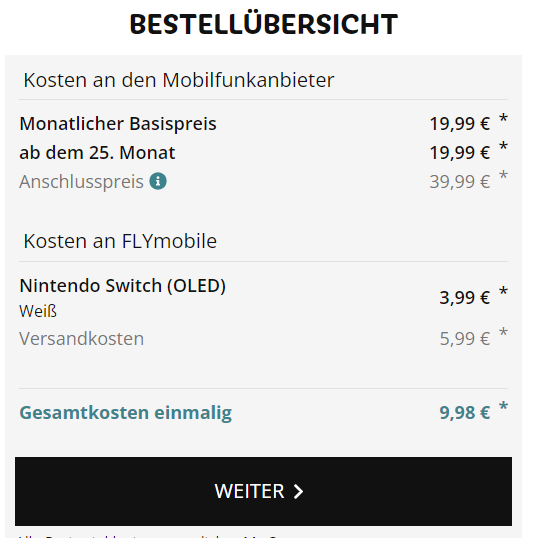Select the Nintendo Switch (OLED) product name
The width and height of the screenshot is (533, 538).
(123, 285)
